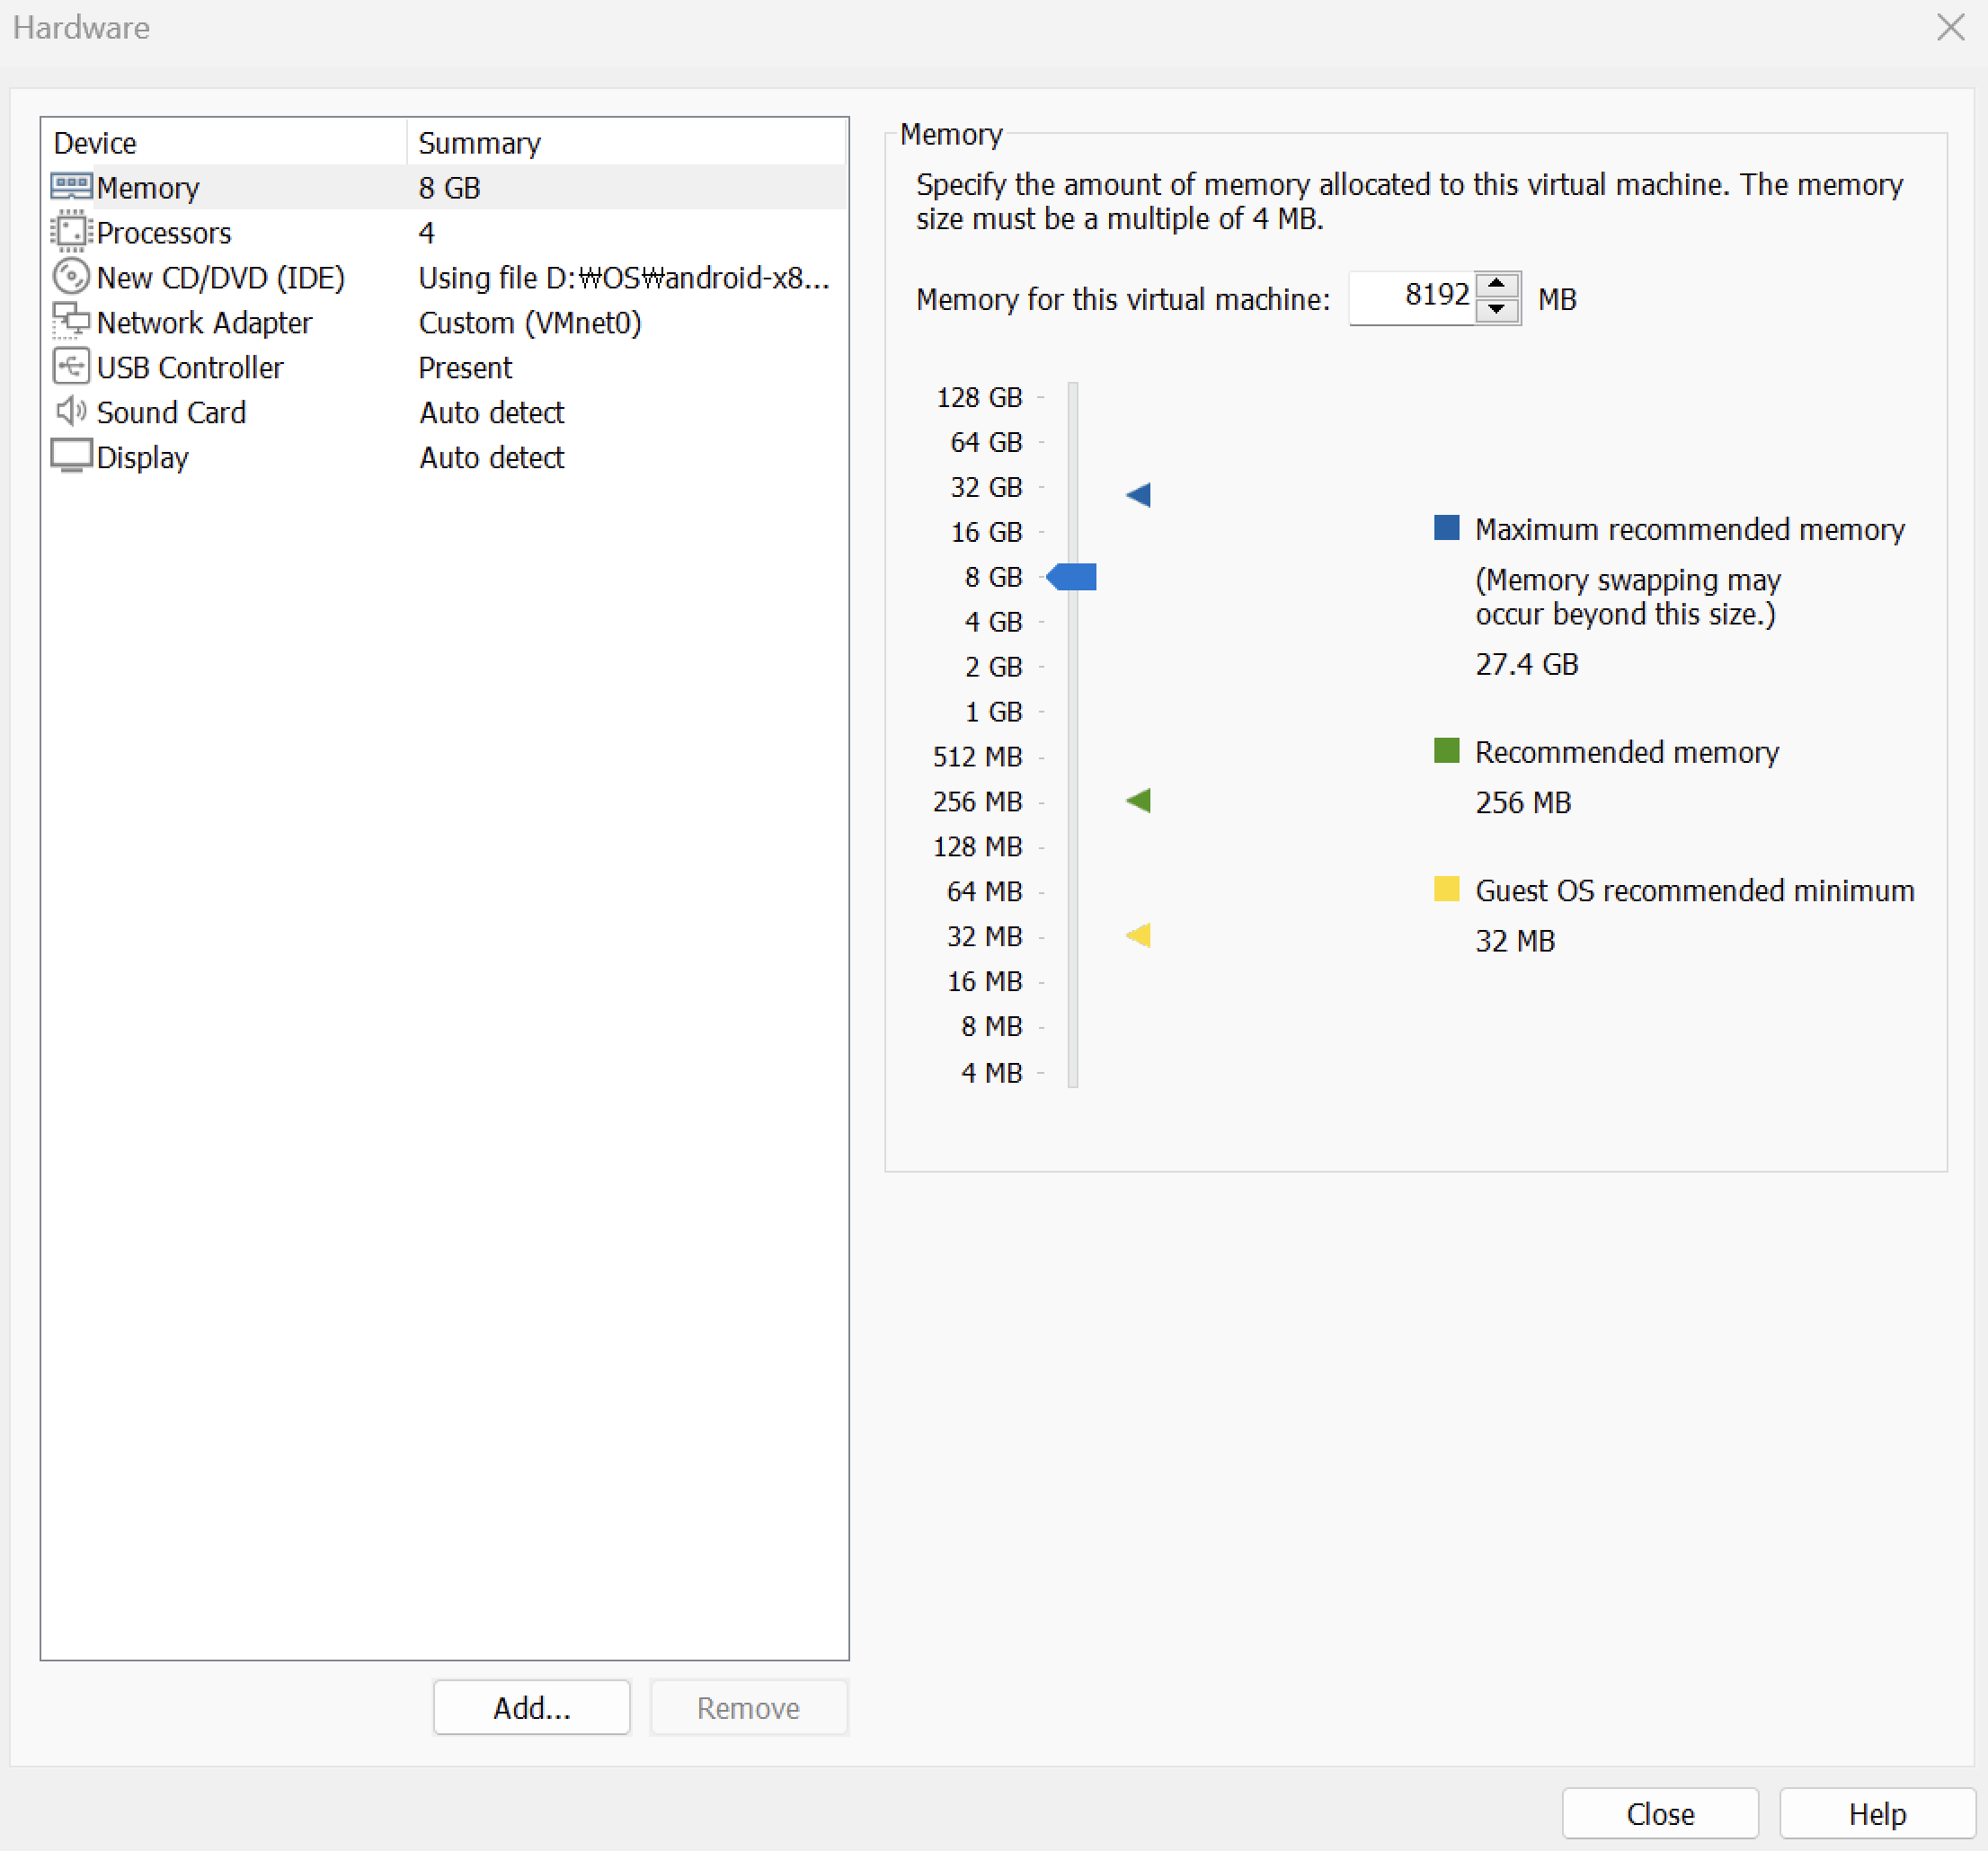
Task: Select the USB Controller icon
Action: [x=71, y=367]
